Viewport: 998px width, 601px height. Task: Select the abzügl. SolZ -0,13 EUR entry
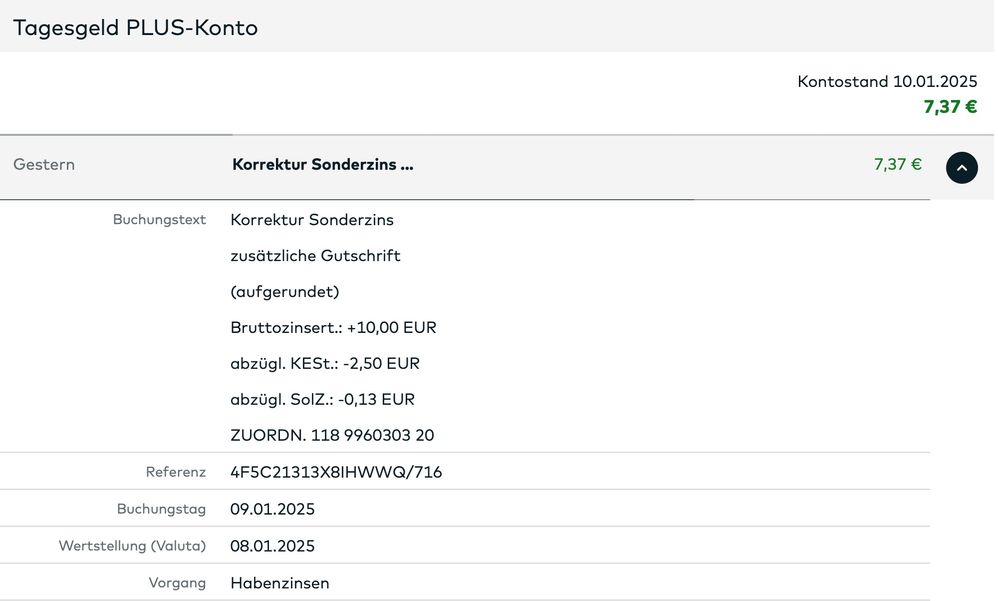[320, 399]
